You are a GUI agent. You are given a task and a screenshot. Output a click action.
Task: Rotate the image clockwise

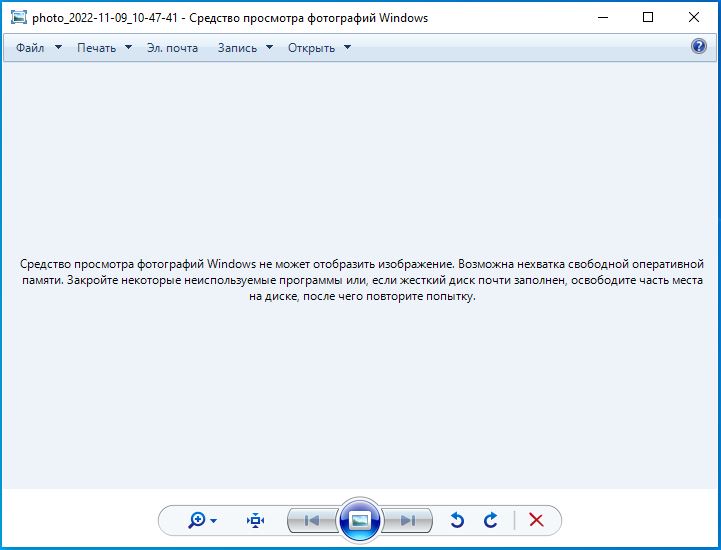[491, 521]
